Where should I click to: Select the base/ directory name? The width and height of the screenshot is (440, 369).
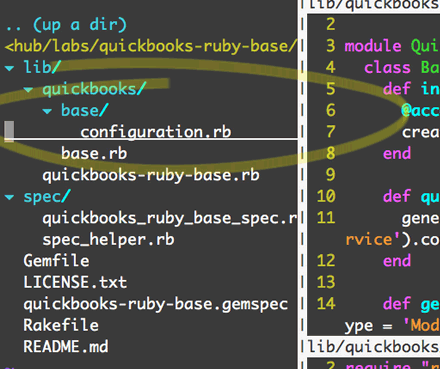(85, 111)
